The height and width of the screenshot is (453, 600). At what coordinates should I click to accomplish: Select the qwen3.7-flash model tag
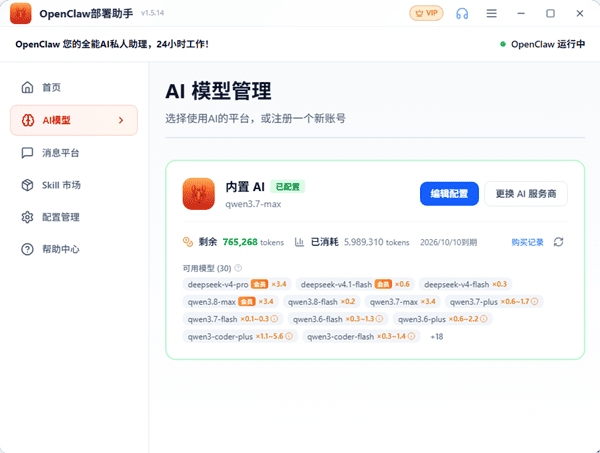tap(233, 319)
